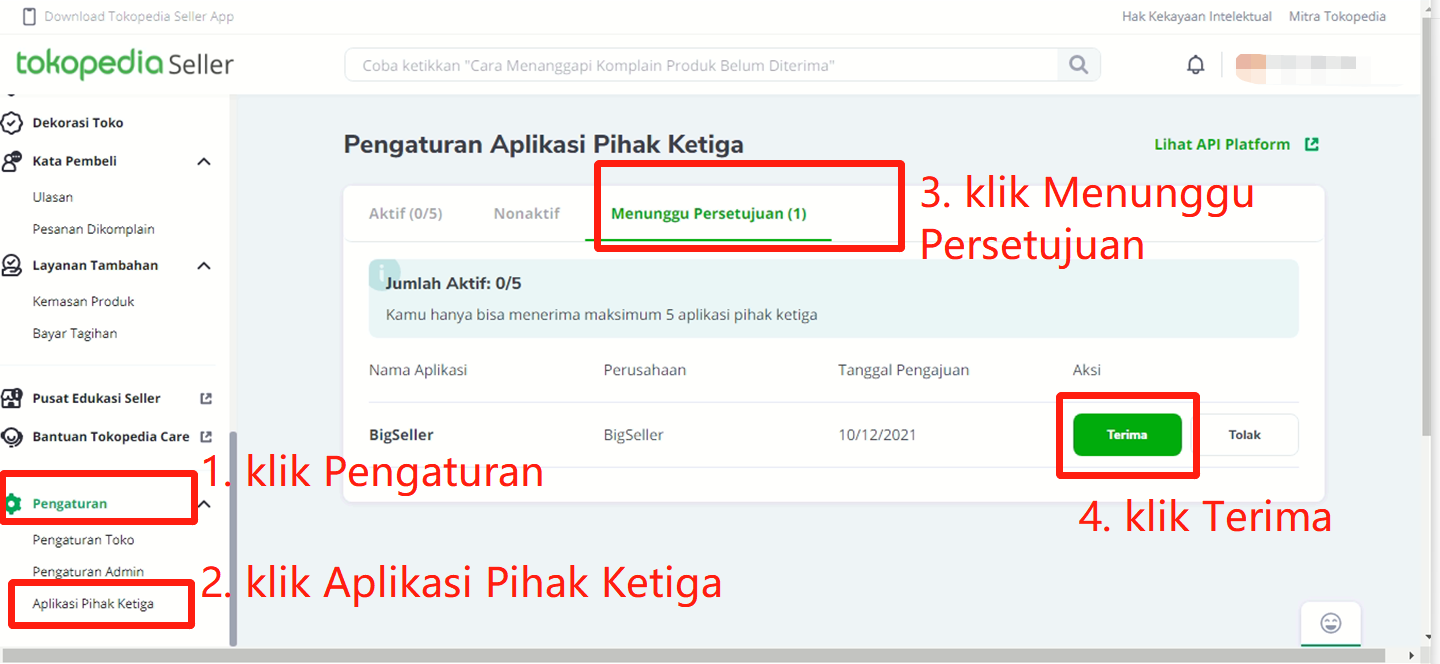Open the Mitra Tokopedia link
Screen dimensions: 1440x664
click(1337, 16)
